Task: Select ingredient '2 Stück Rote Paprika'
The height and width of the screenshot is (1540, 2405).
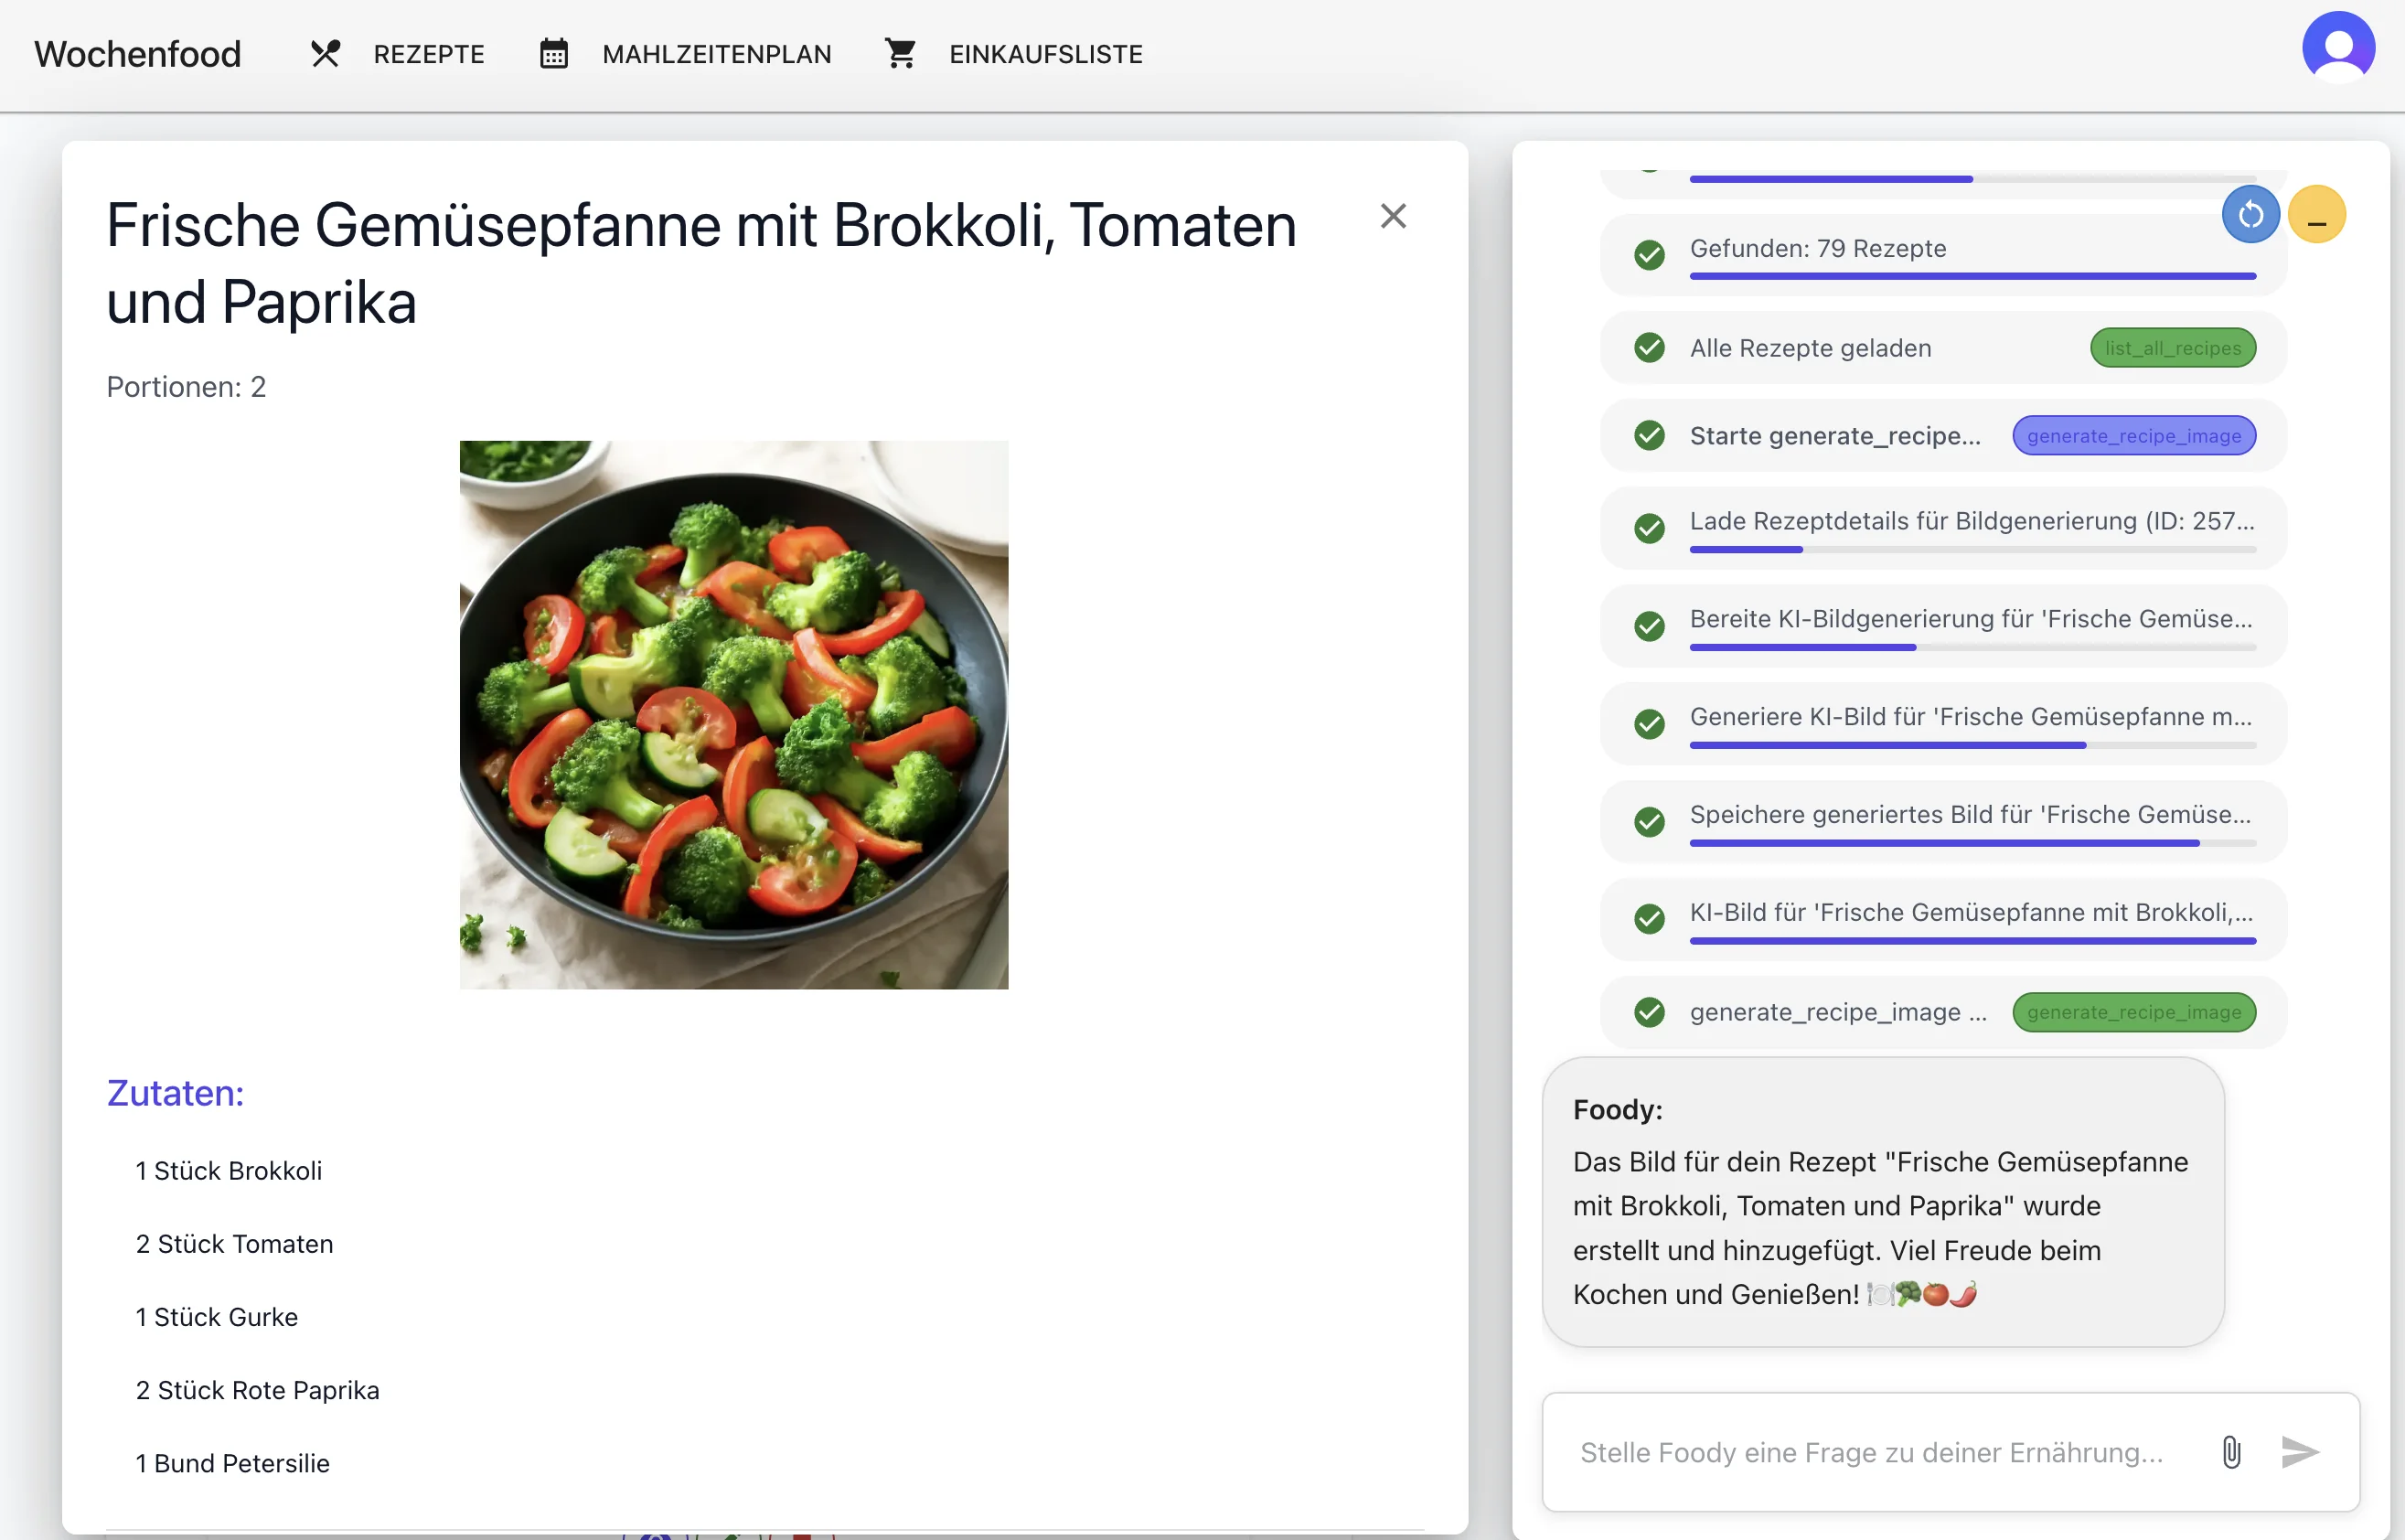Action: coord(257,1390)
